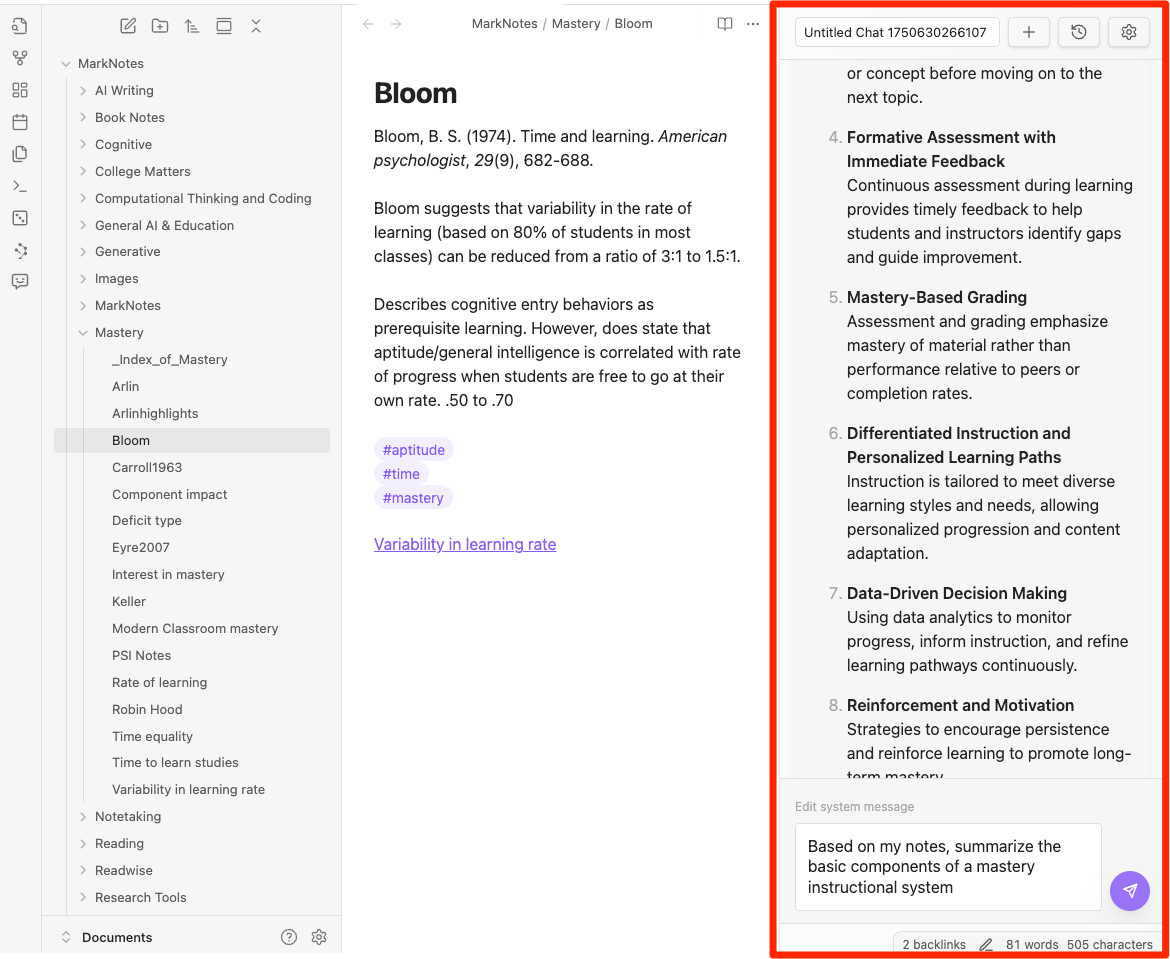Click the chat message input field
Viewport: 1170px width, 959px height.
(947, 866)
